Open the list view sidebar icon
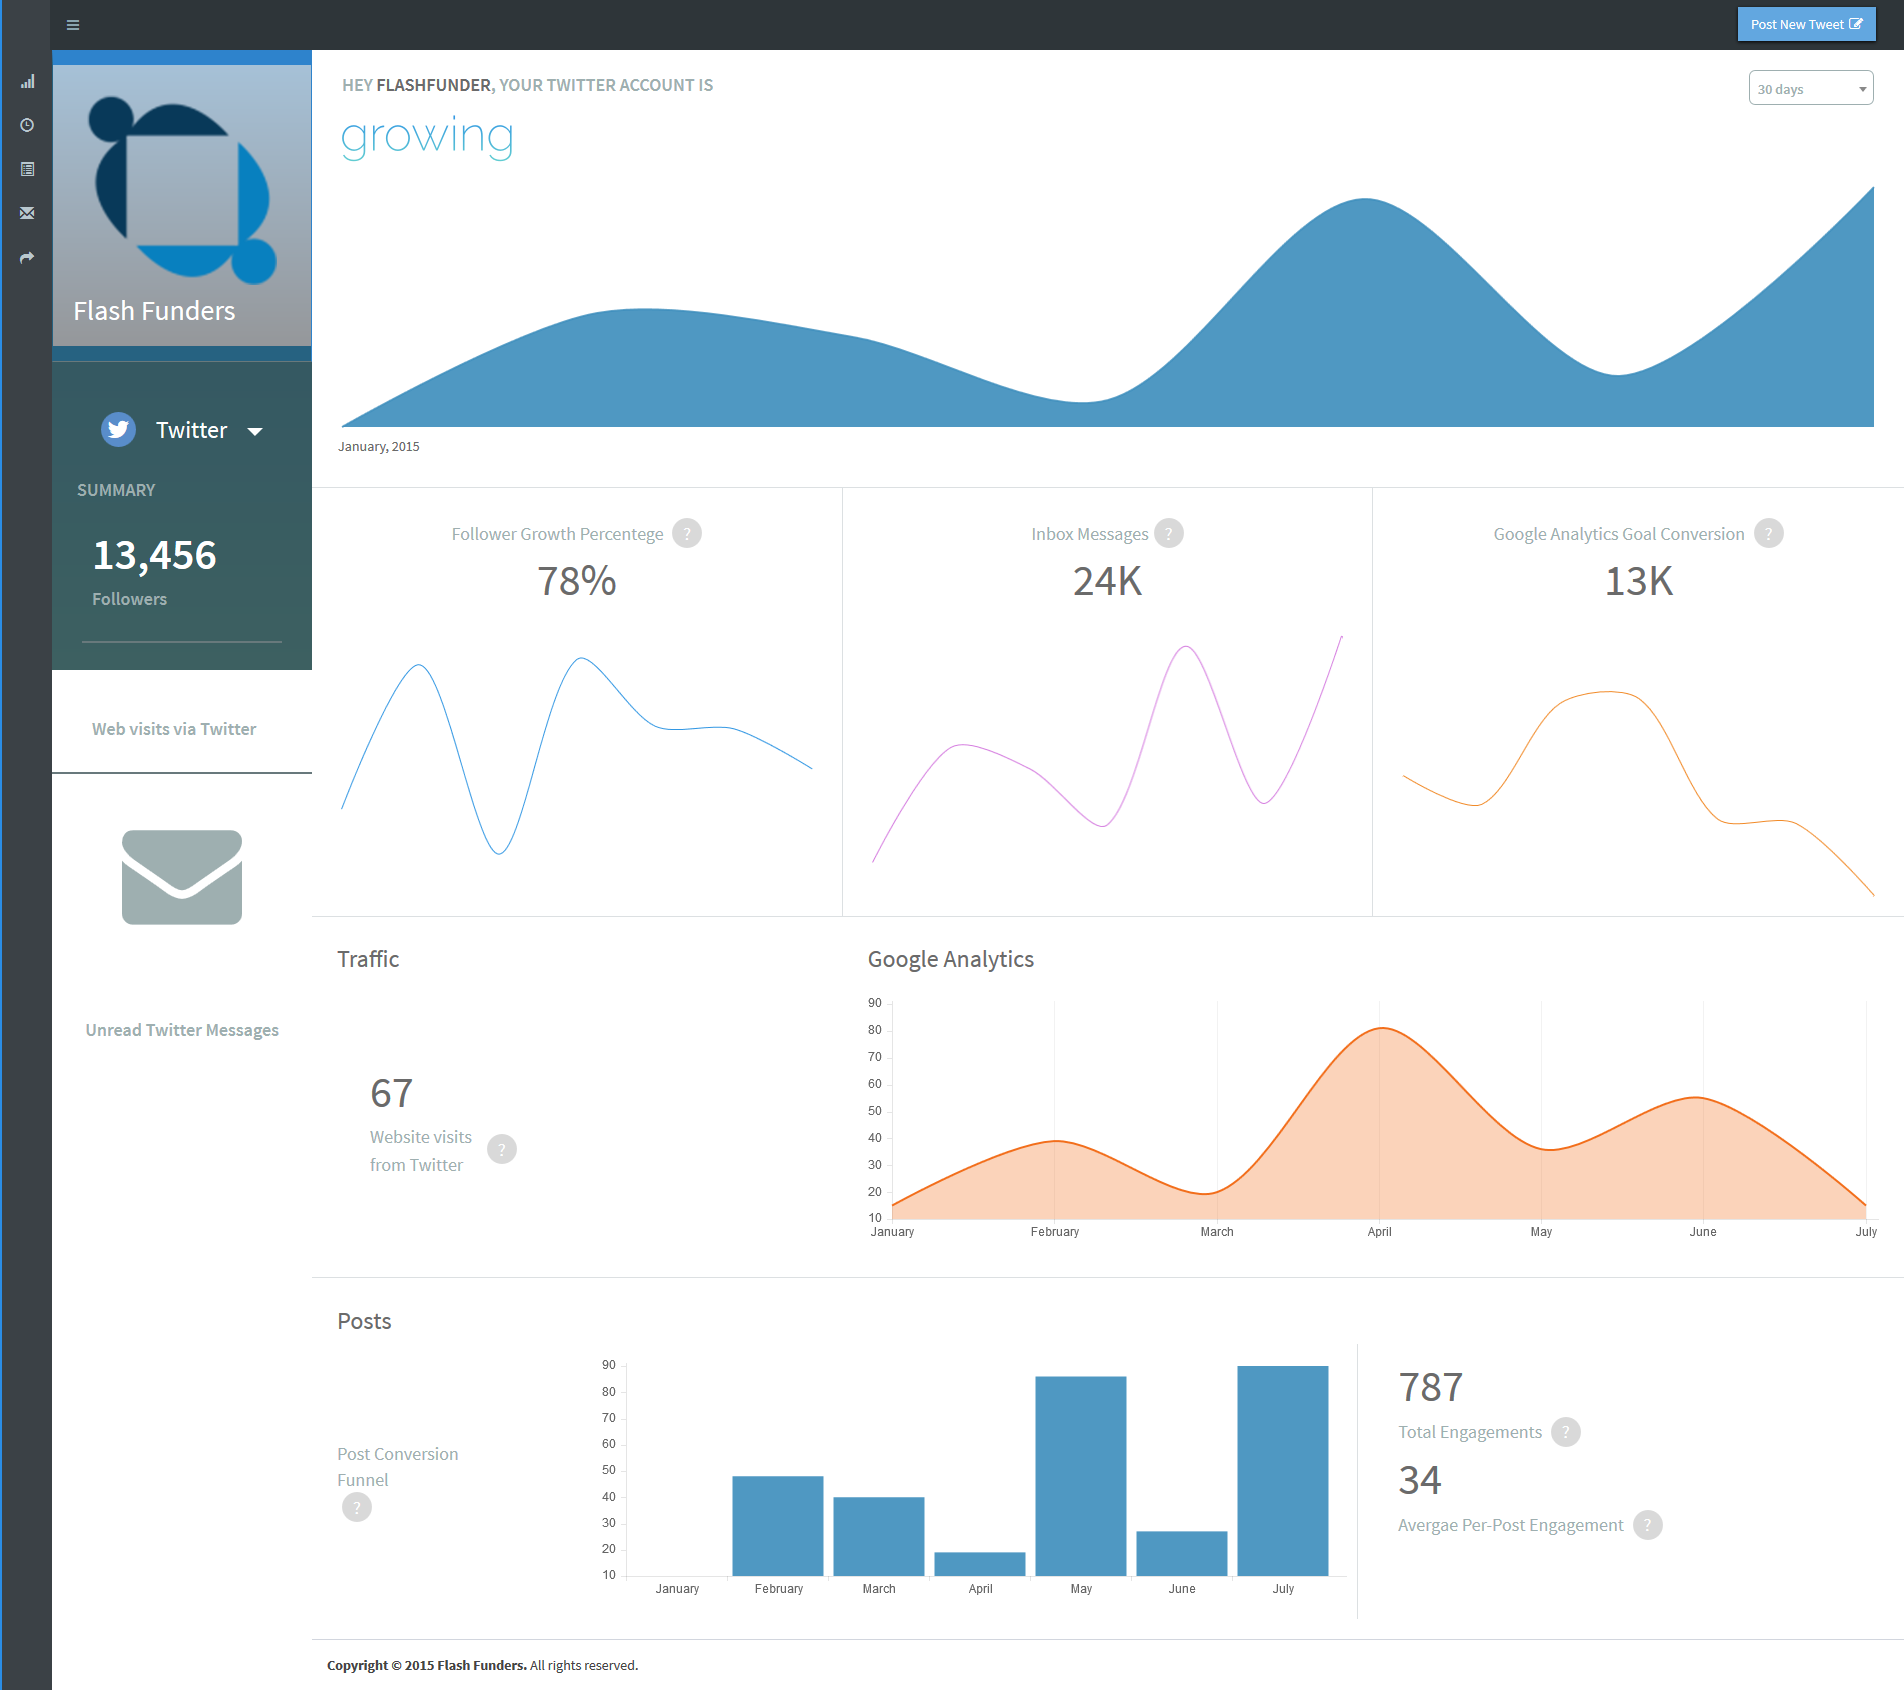Image resolution: width=1904 pixels, height=1690 pixels. [27, 169]
